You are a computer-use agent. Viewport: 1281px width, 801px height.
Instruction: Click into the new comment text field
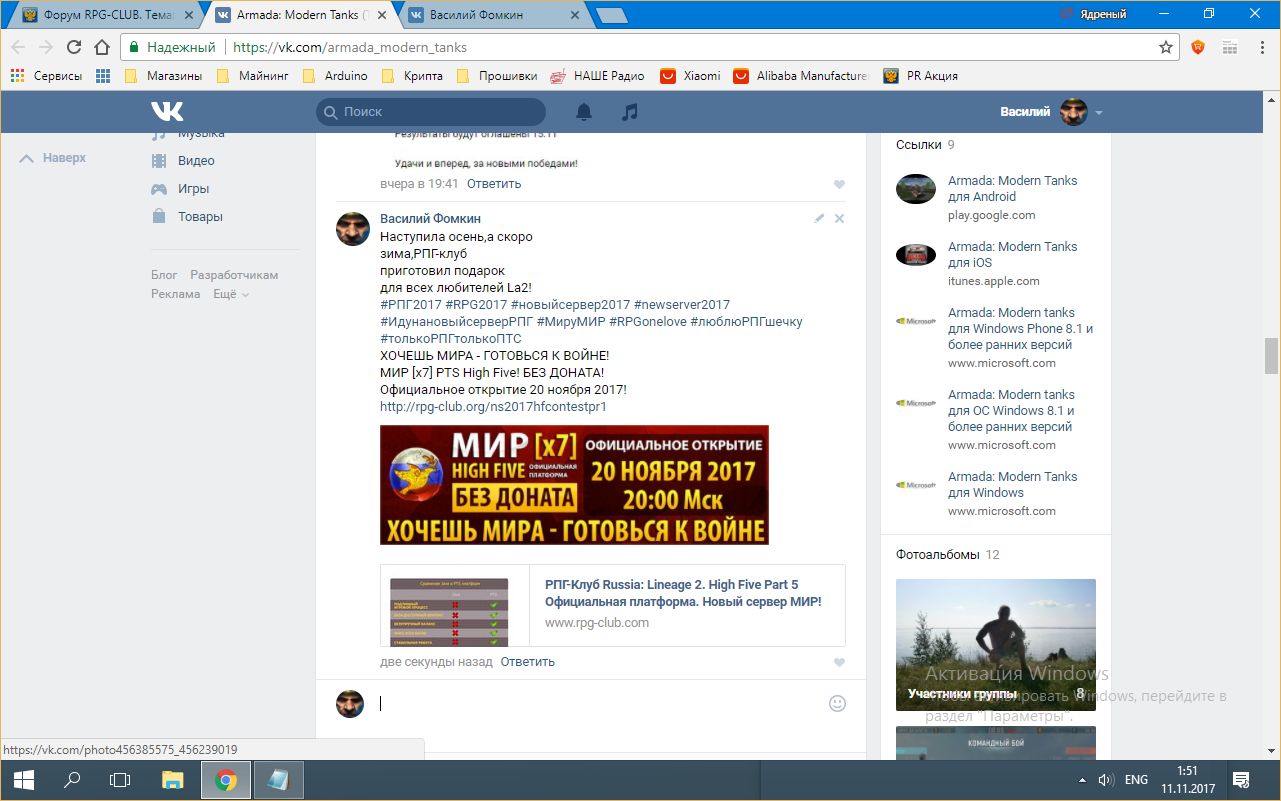[x=600, y=703]
